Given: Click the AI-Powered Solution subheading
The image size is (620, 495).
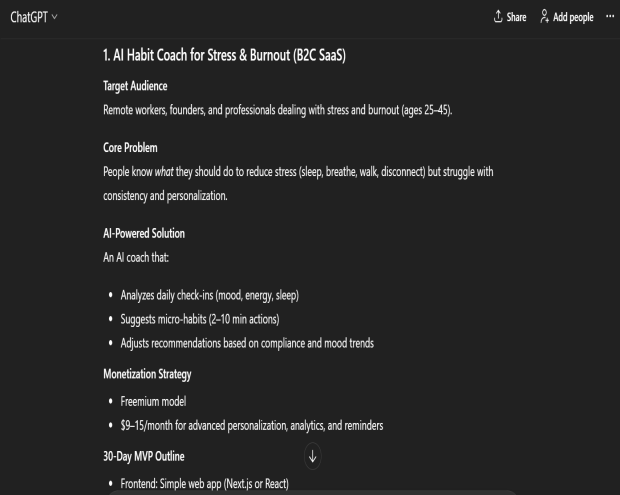Looking at the screenshot, I should click(x=144, y=233).
